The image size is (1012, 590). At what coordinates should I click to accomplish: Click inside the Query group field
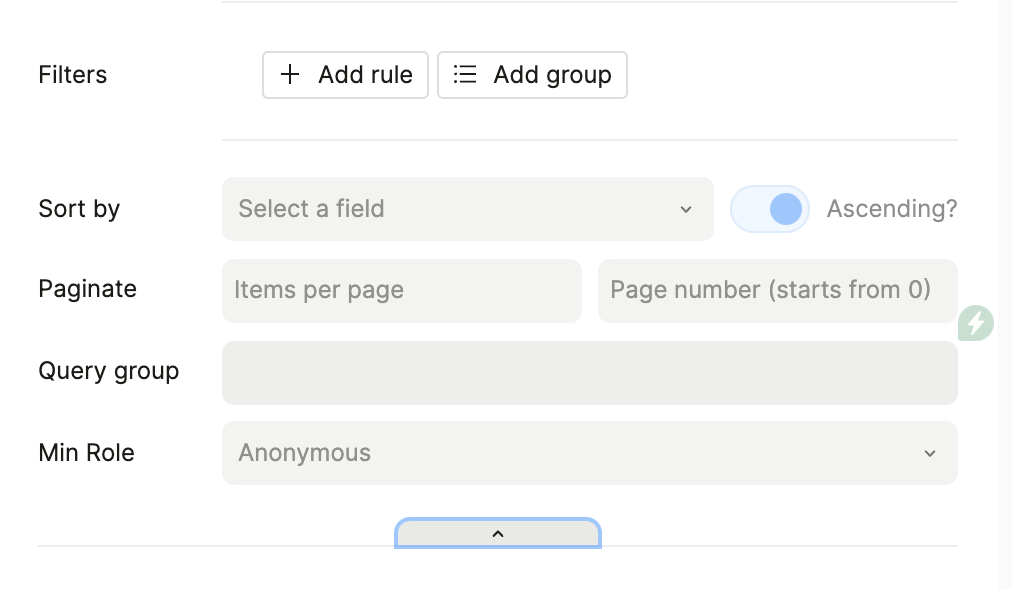(x=589, y=373)
